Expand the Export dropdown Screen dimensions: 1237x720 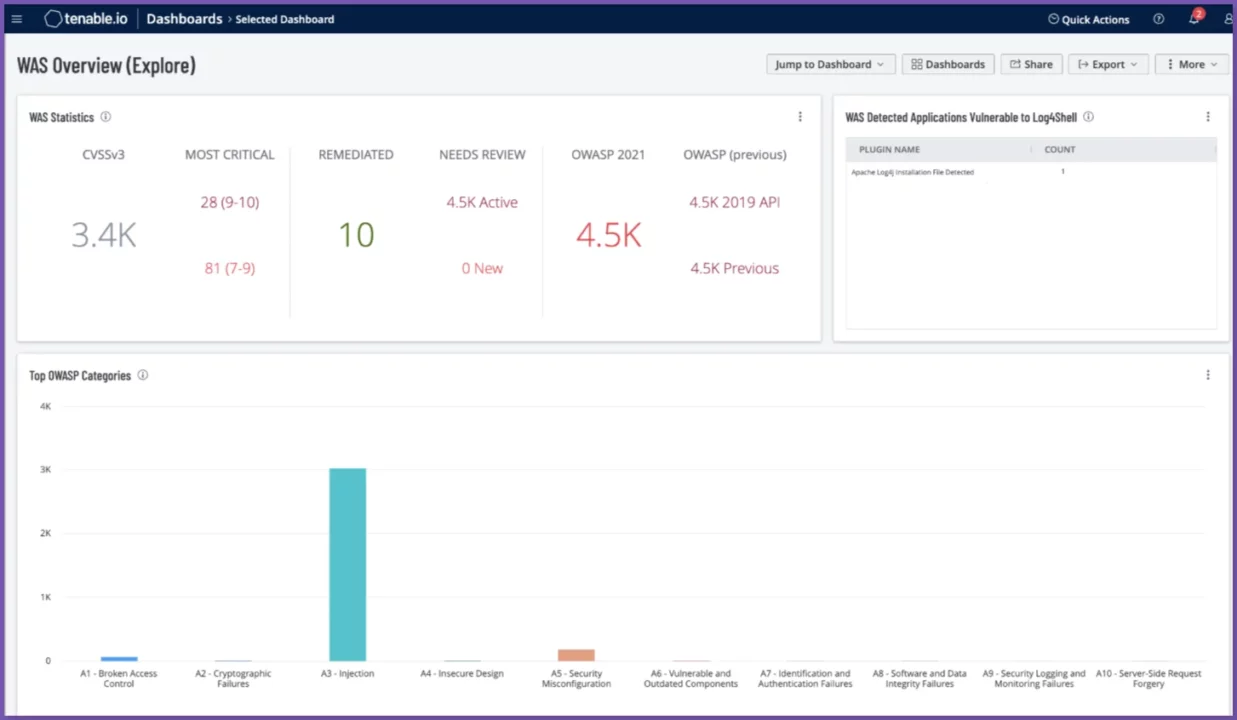(x=1107, y=64)
